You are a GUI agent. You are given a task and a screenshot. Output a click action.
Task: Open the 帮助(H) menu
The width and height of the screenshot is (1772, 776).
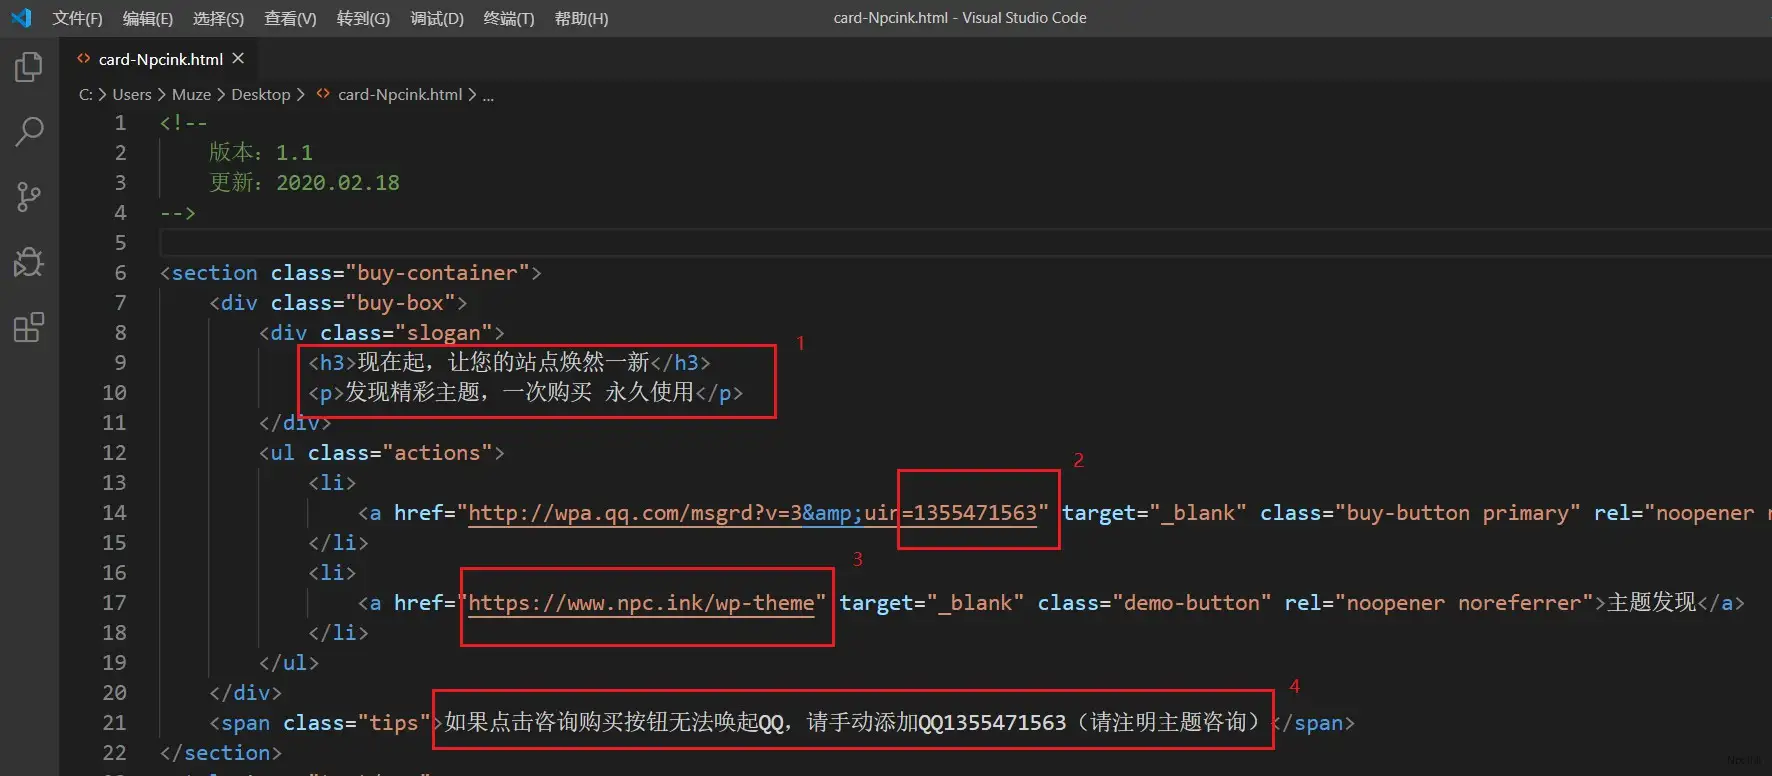[x=581, y=18]
